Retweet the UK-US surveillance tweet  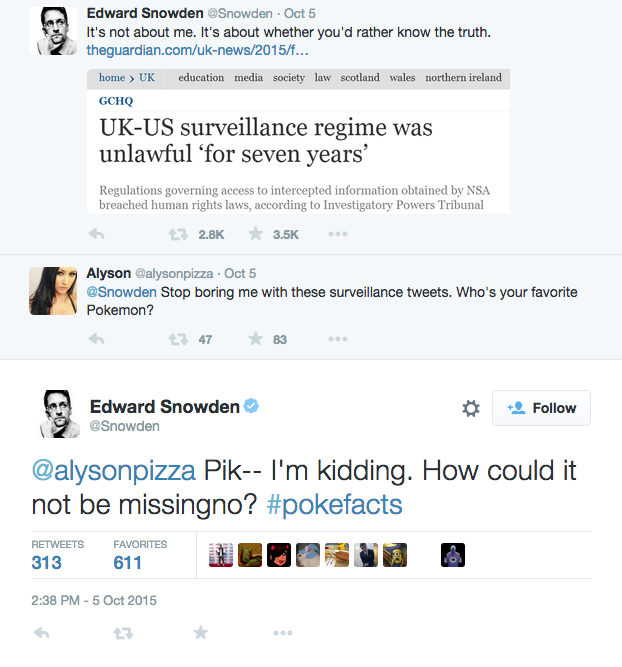click(178, 234)
